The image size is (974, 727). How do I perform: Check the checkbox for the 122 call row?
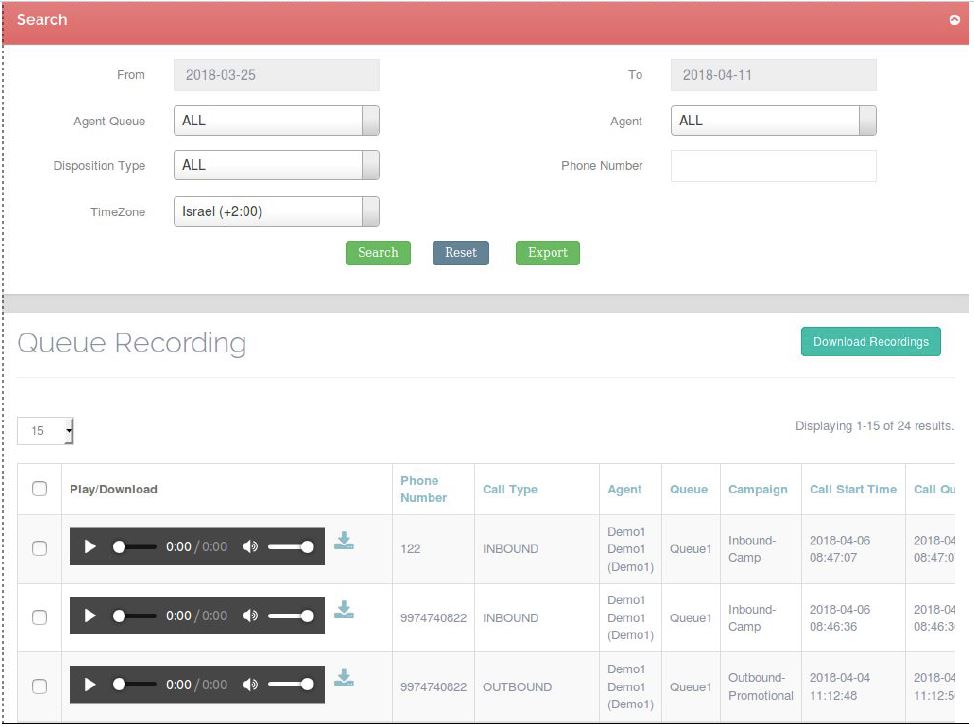click(40, 548)
